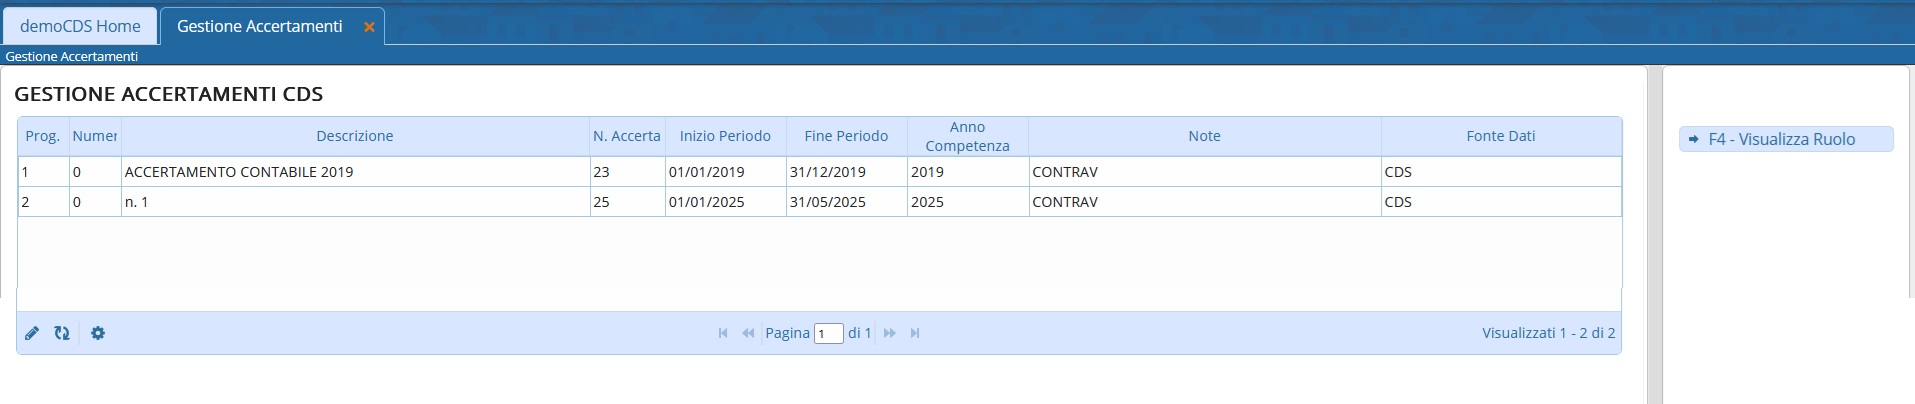Open the gear settings icon in grid footer
The image size is (1915, 404).
[98, 333]
